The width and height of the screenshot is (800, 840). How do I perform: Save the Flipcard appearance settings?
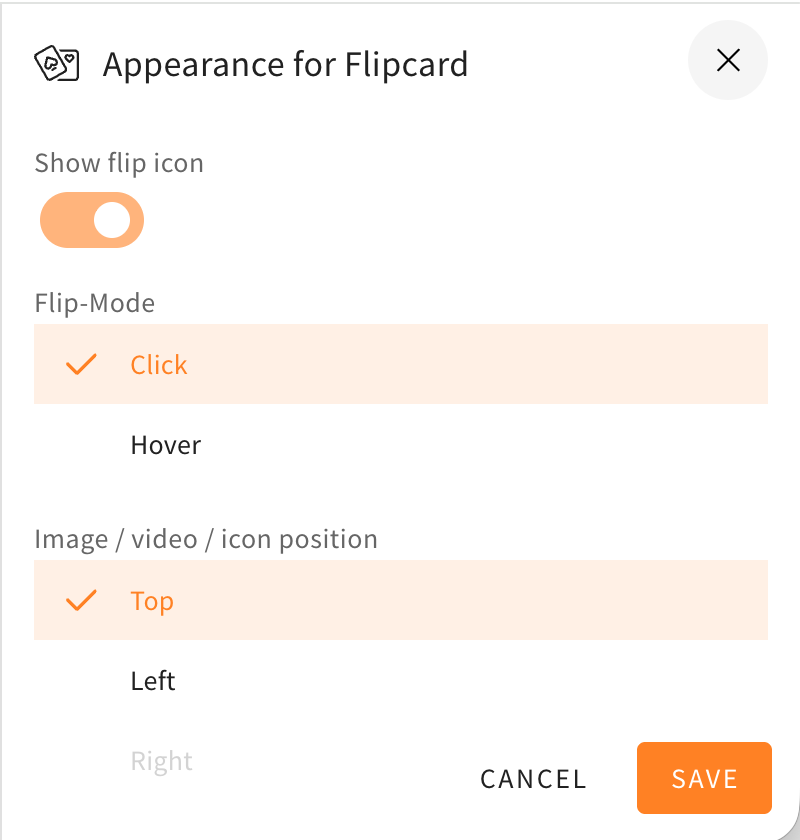(704, 779)
